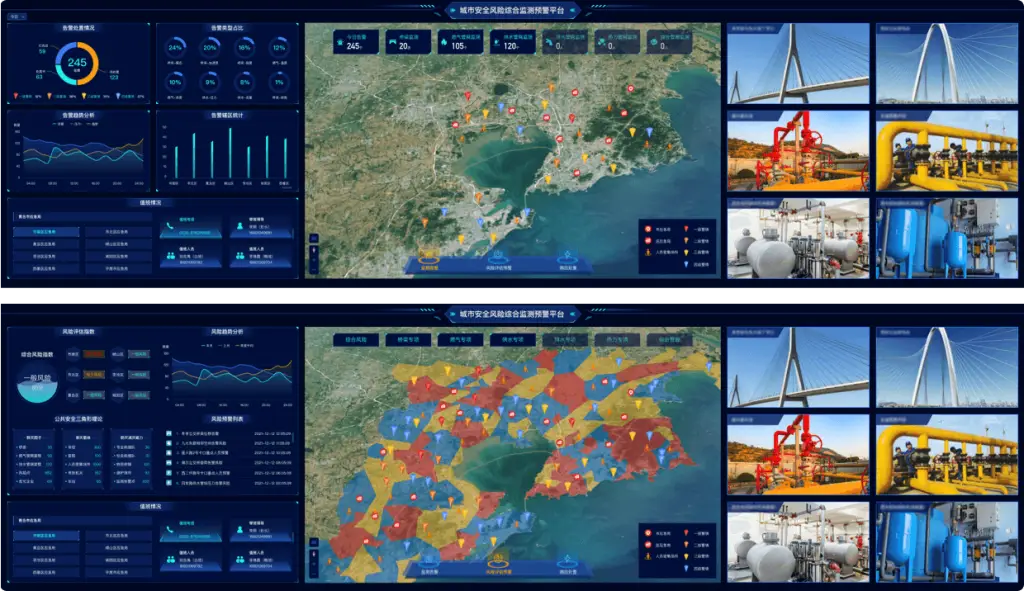Viewport: 1024px width, 591px height.
Task: Click the orange segment of the 245 donut chart
Action: click(x=92, y=60)
